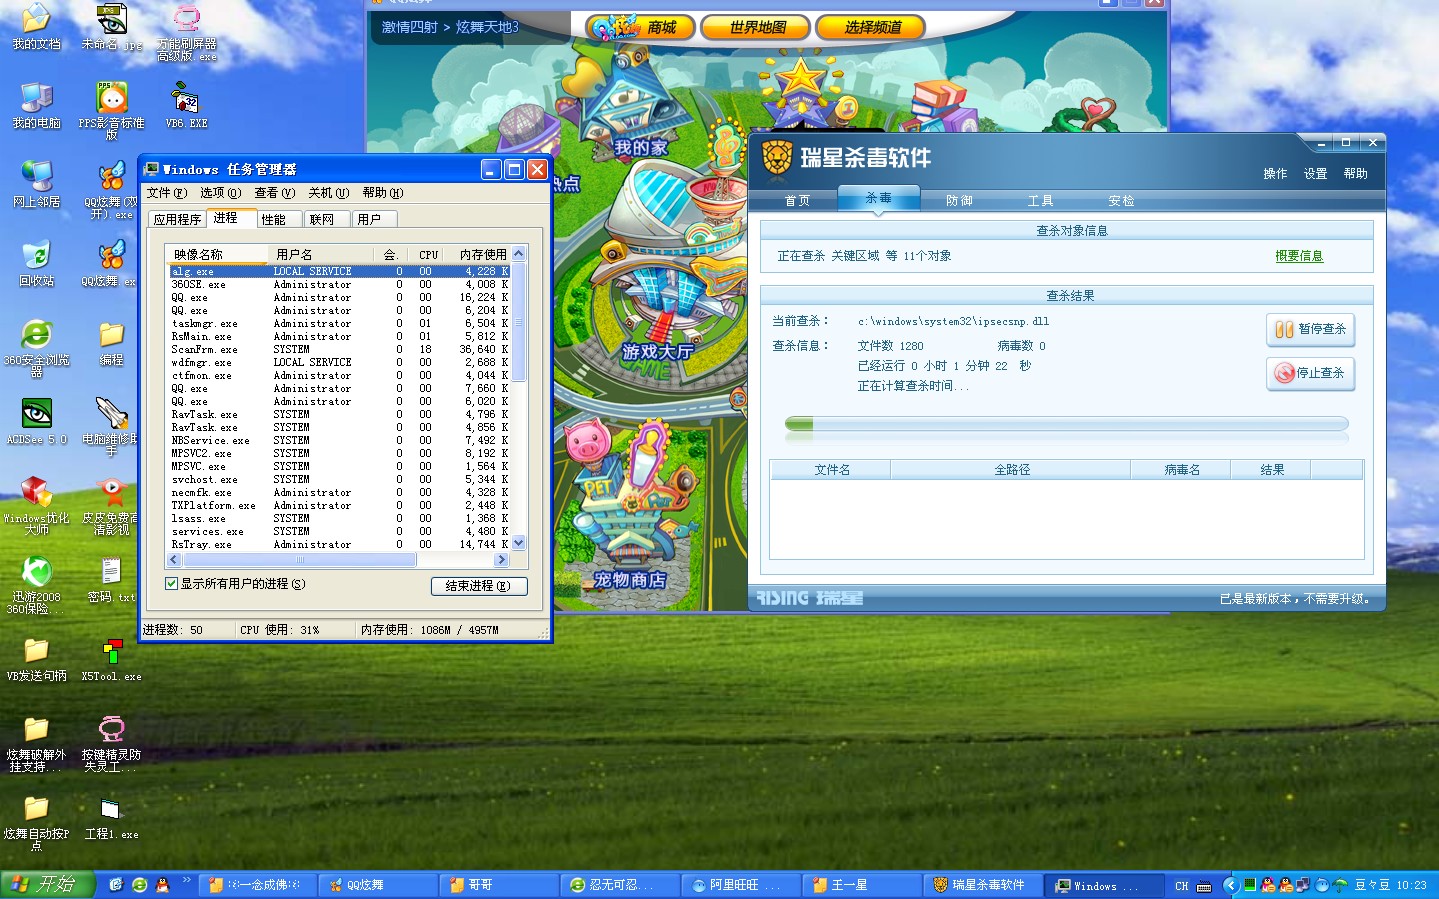Select the X5Tool.exe desktop icon

click(x=111, y=658)
